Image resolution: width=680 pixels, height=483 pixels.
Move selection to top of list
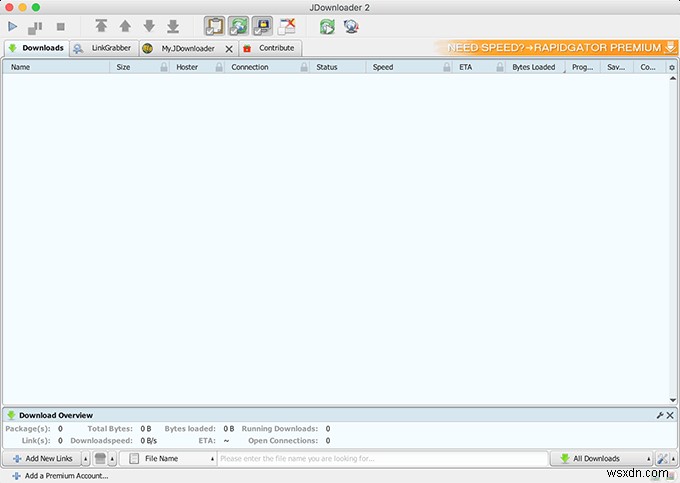pyautogui.click(x=101, y=26)
